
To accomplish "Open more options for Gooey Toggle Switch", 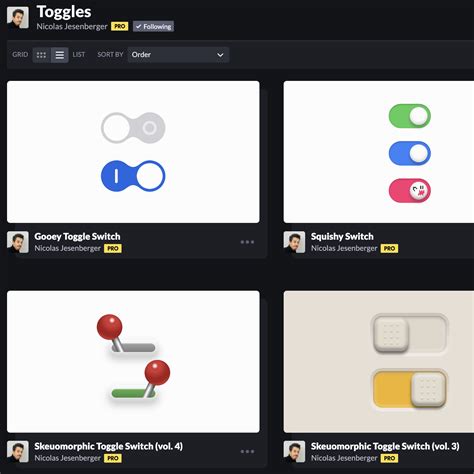I will [247, 242].
